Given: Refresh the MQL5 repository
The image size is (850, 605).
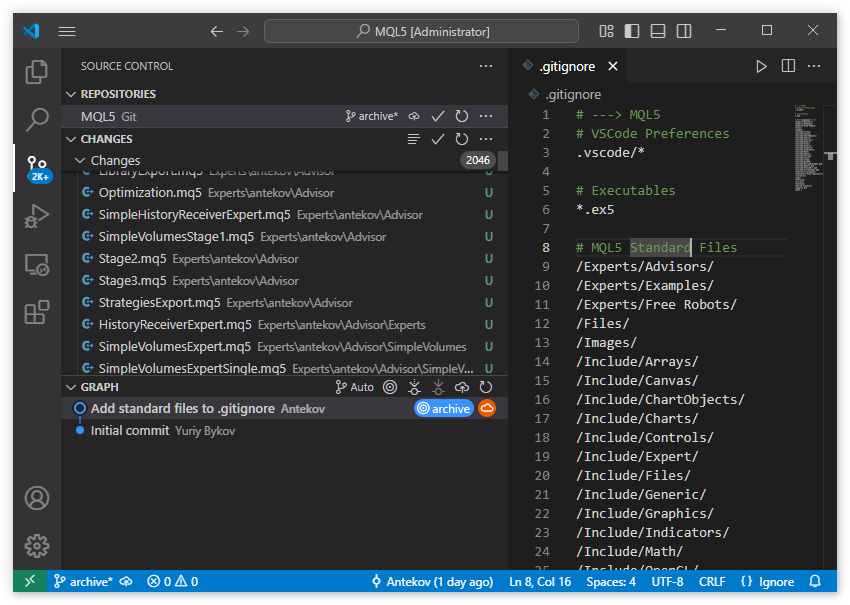Looking at the screenshot, I should pos(462,116).
